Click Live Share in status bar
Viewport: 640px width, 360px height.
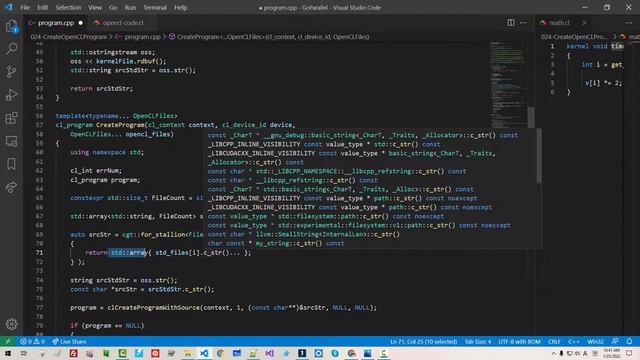[69, 341]
